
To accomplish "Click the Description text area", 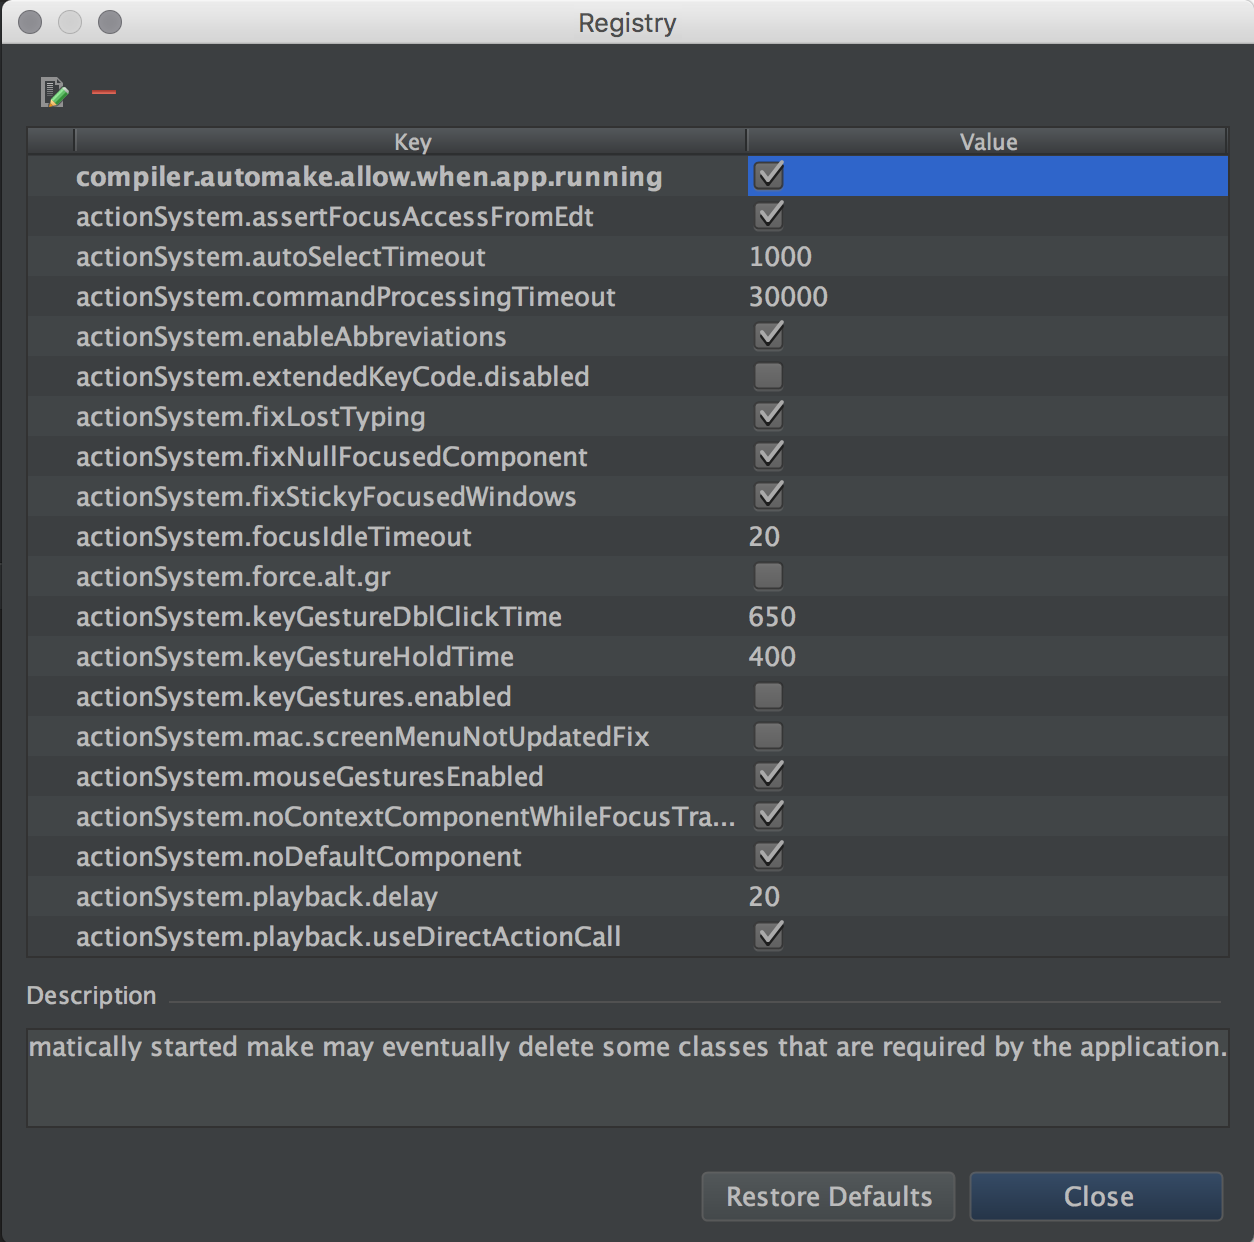I will click(627, 1077).
